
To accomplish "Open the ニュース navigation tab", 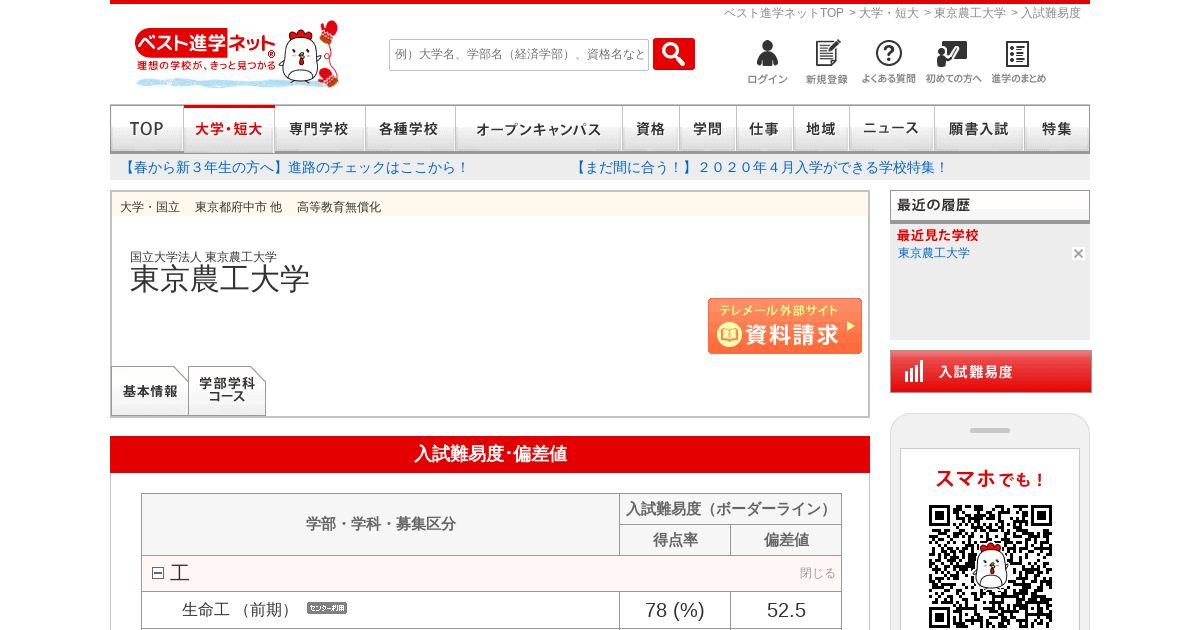I will [x=892, y=129].
